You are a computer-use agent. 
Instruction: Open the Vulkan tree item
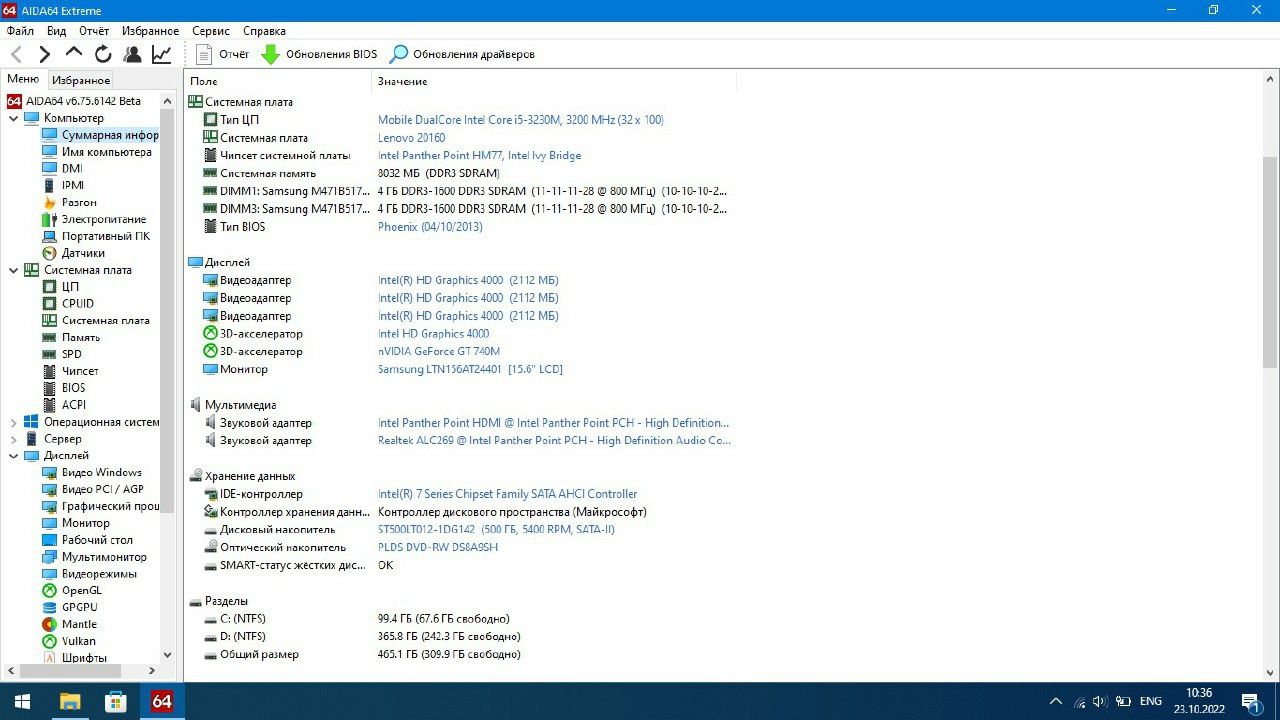point(69,641)
